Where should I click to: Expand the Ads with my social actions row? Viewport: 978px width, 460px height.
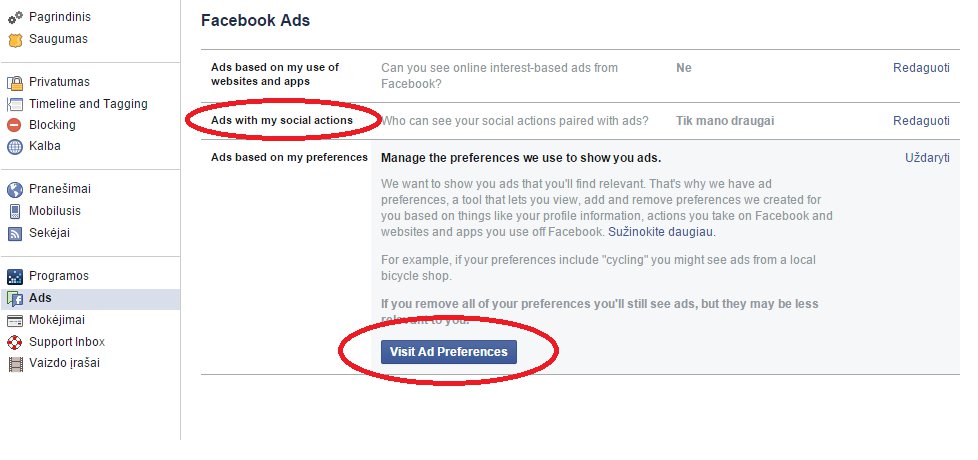tap(580, 121)
